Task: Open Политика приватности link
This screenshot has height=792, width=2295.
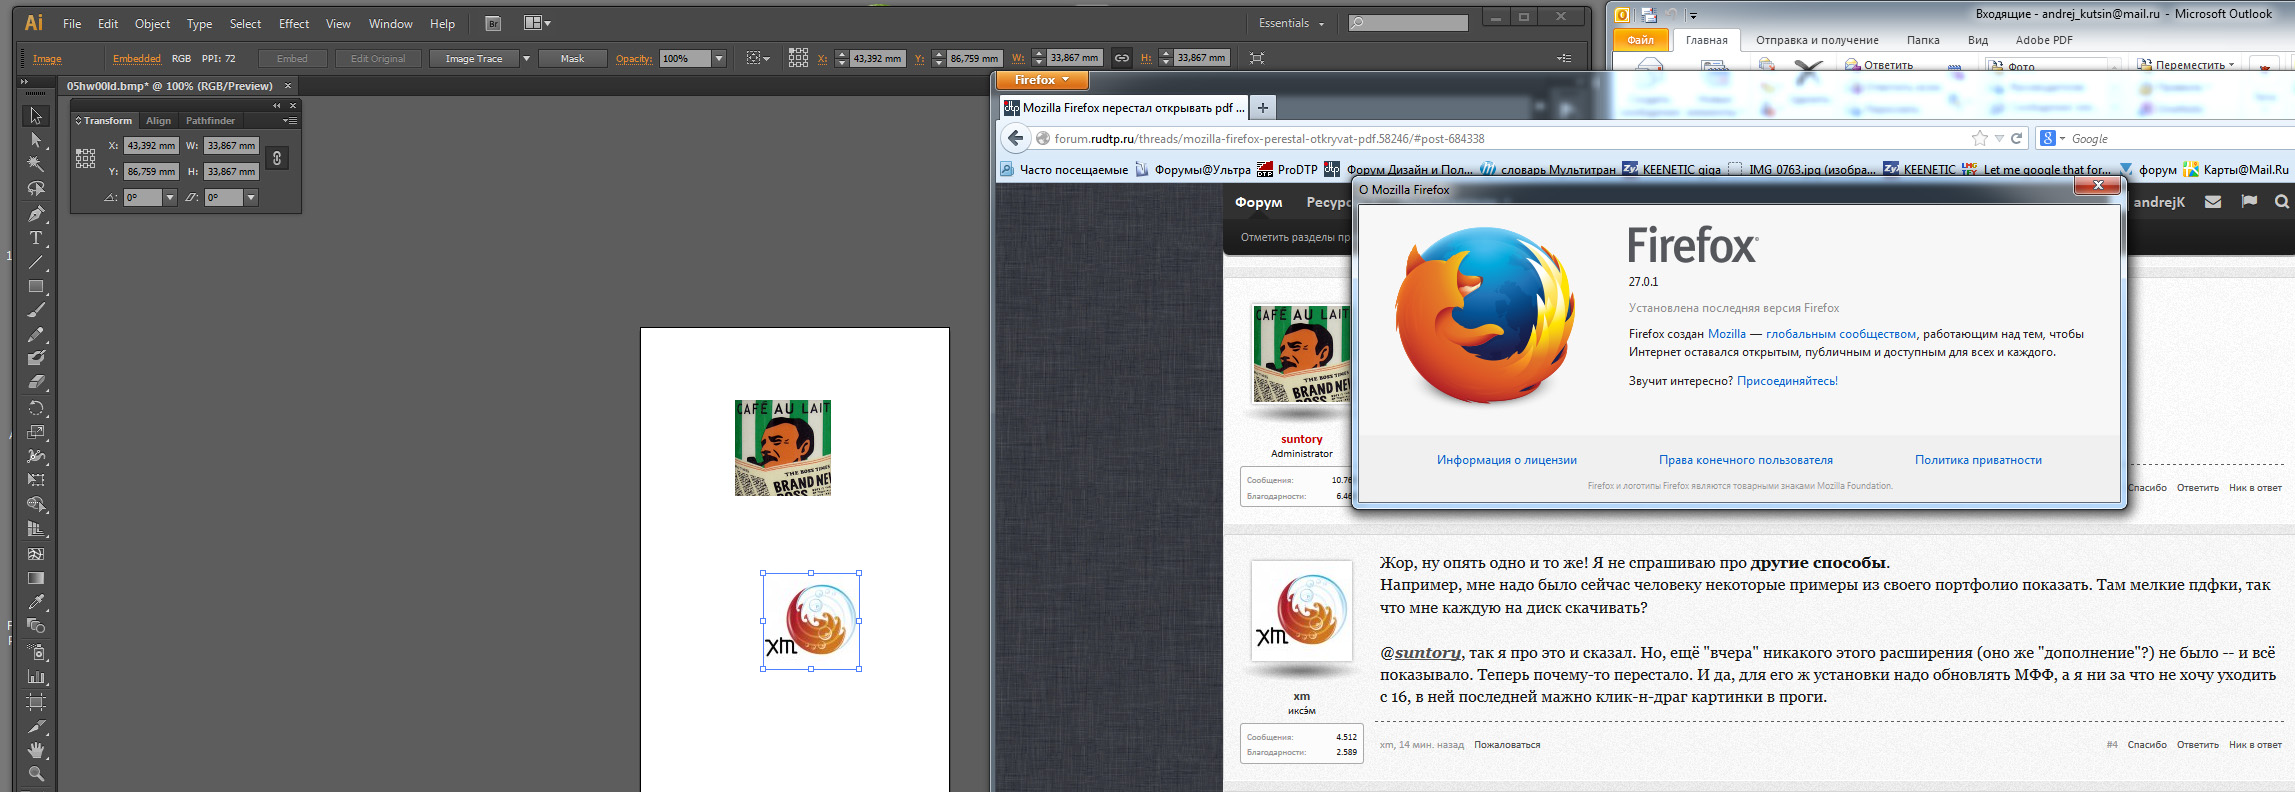Action: coord(1978,460)
